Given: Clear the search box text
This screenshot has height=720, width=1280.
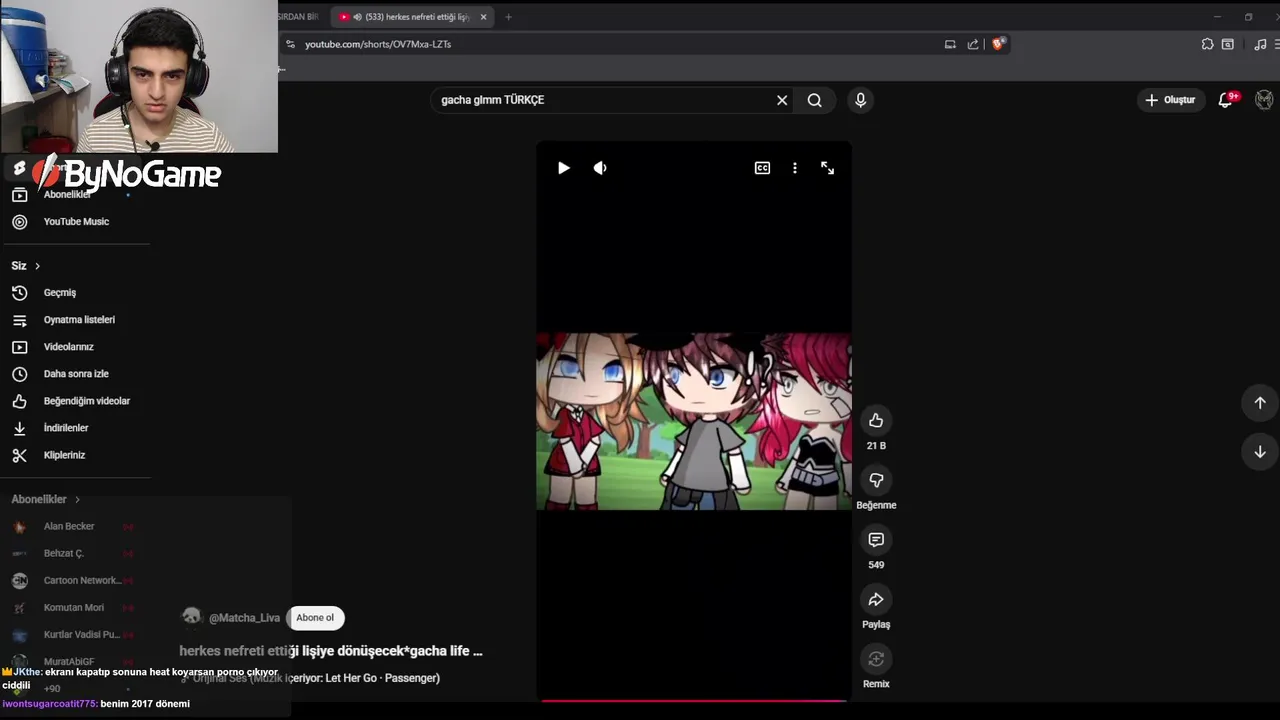Looking at the screenshot, I should [782, 100].
